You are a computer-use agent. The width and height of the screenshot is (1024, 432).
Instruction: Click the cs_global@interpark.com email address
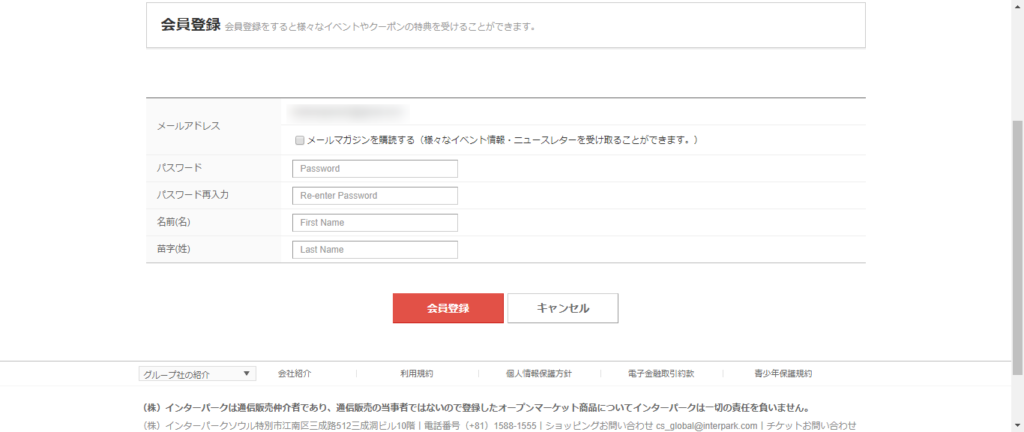(x=707, y=426)
